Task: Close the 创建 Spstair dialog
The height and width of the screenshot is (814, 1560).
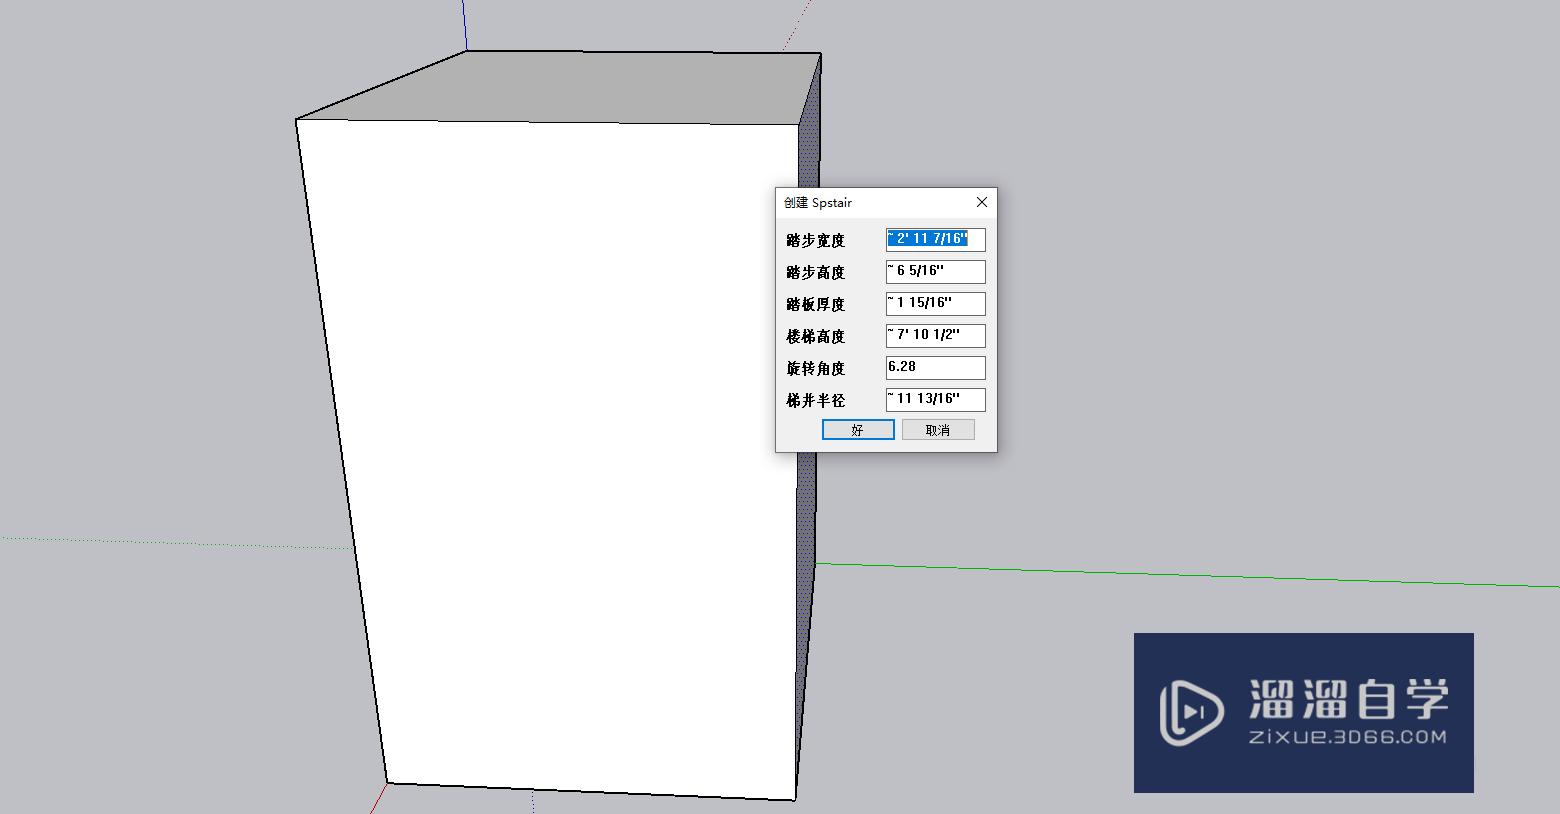Action: pos(982,202)
